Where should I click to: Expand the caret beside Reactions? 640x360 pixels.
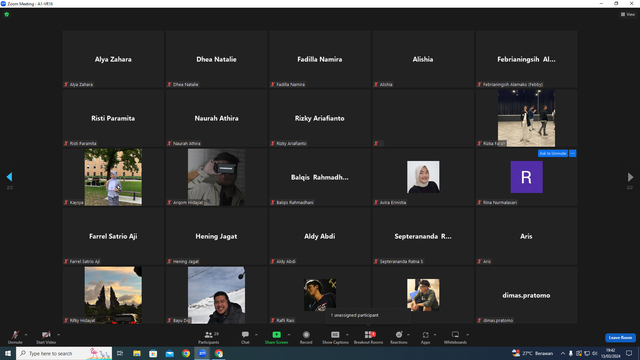(408, 335)
